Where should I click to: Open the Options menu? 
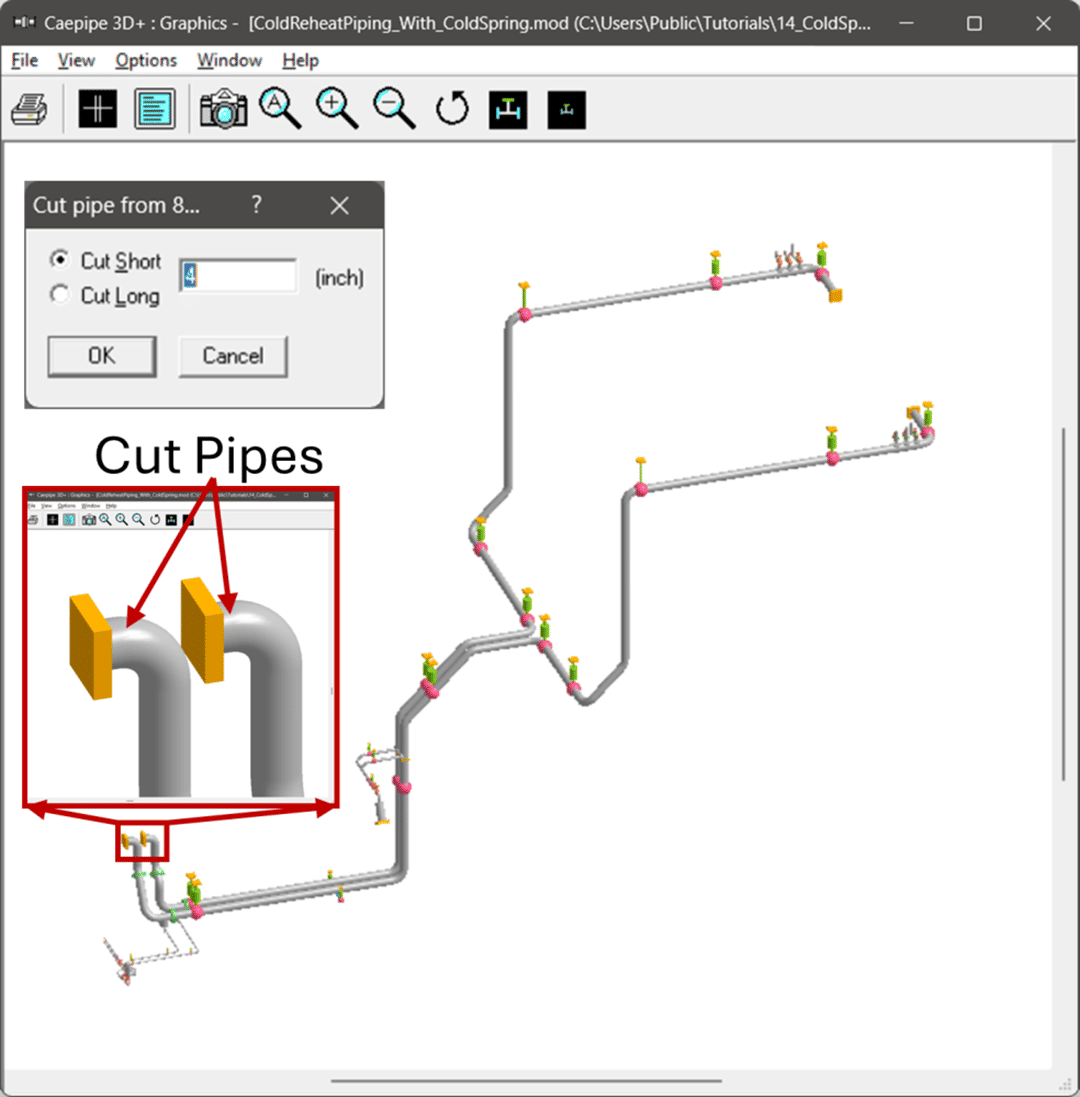145,61
